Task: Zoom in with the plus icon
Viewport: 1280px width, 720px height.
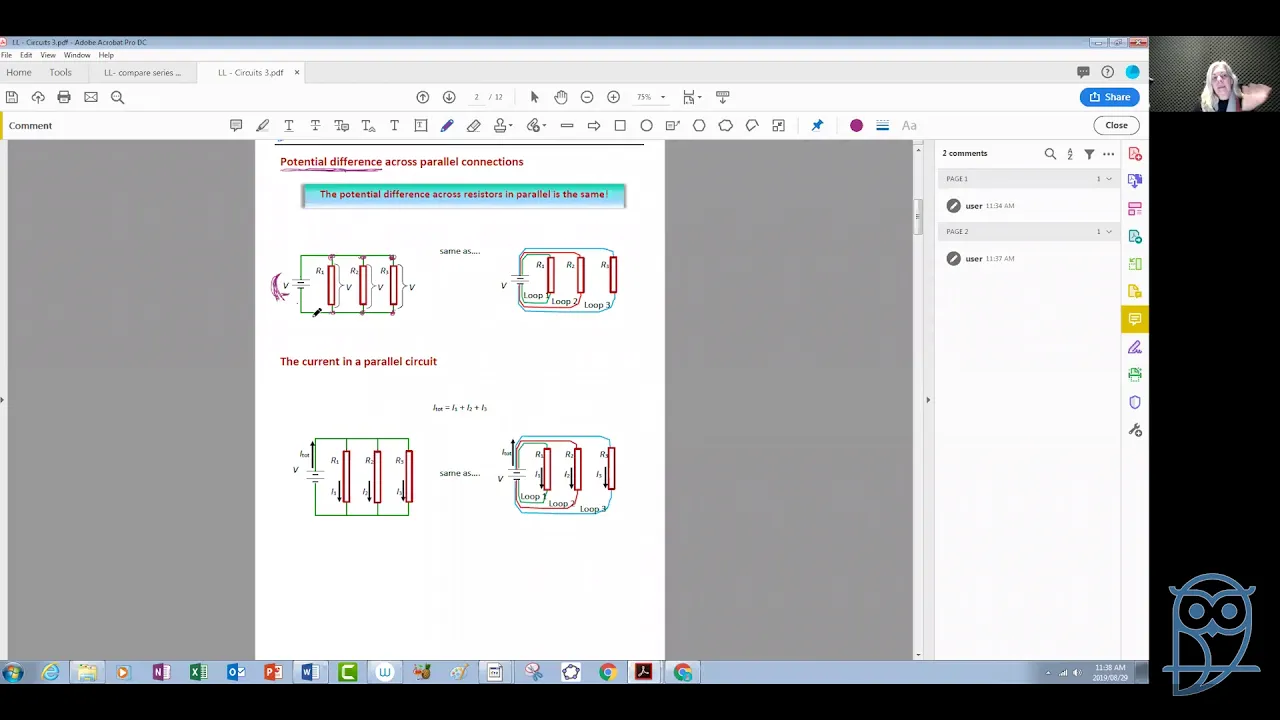Action: 613,97
